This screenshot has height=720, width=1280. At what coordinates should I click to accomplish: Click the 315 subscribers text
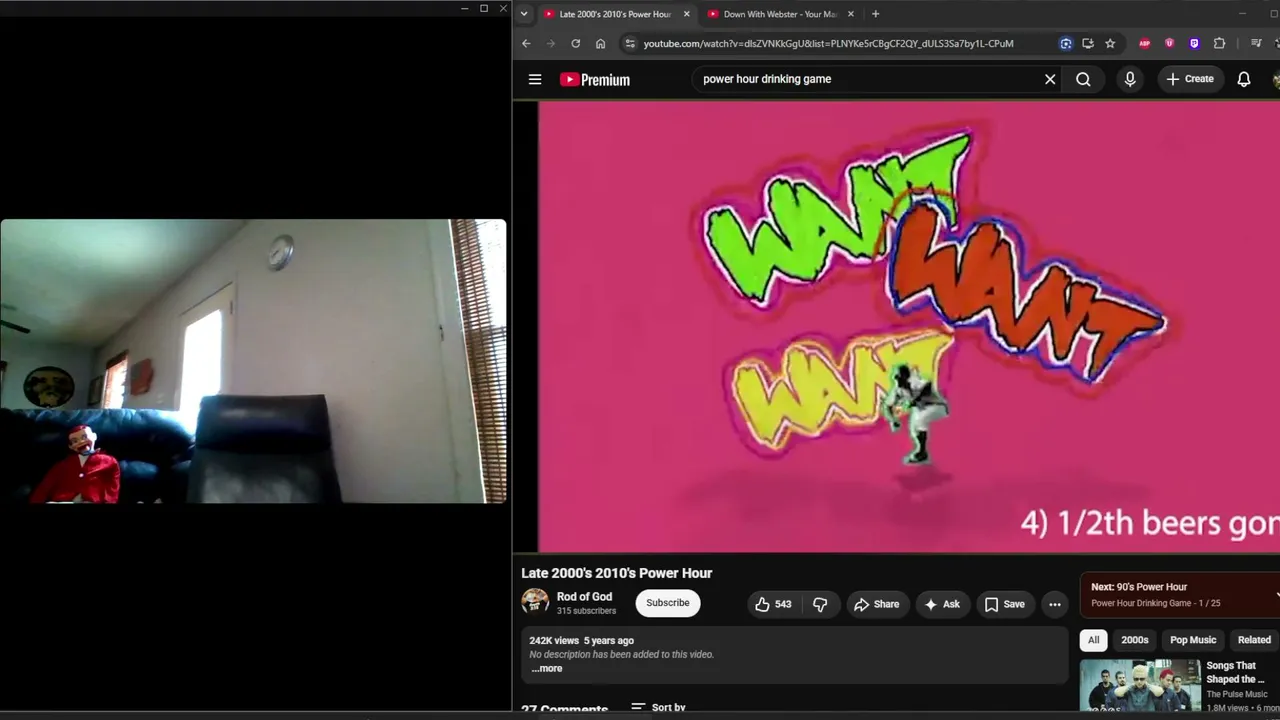click(587, 611)
